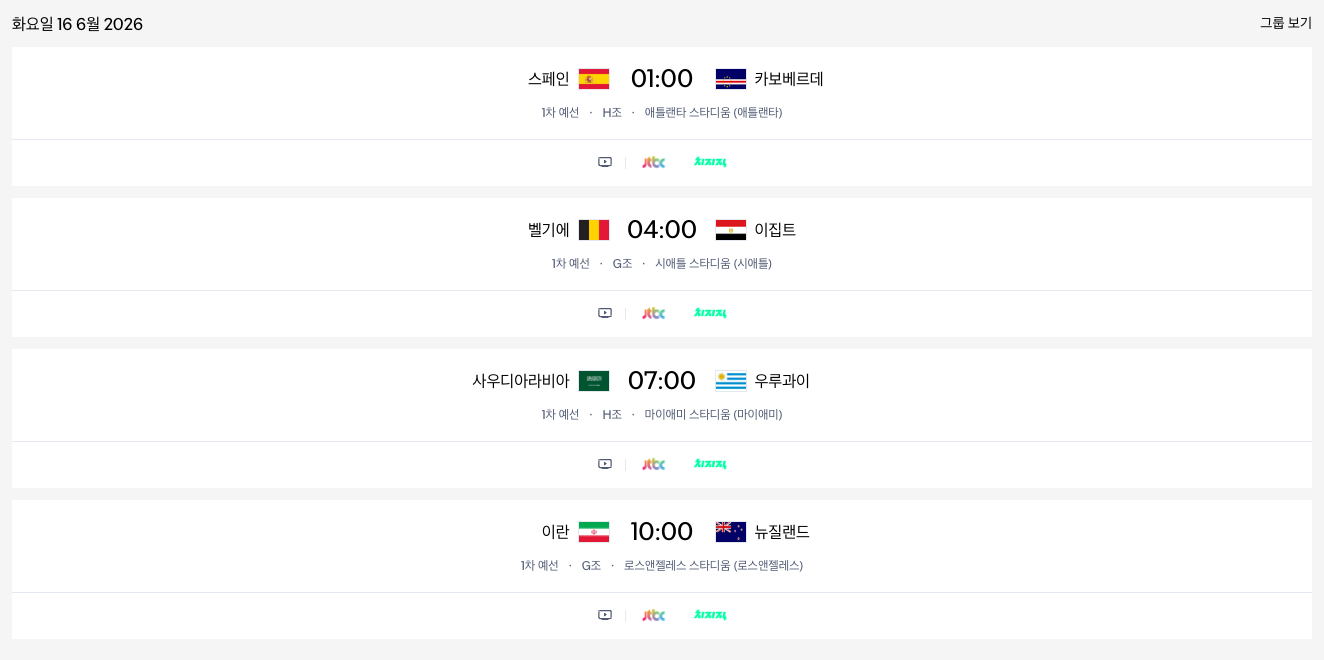Select 뉴질랜드 team name
The height and width of the screenshot is (660, 1324).
pos(782,532)
